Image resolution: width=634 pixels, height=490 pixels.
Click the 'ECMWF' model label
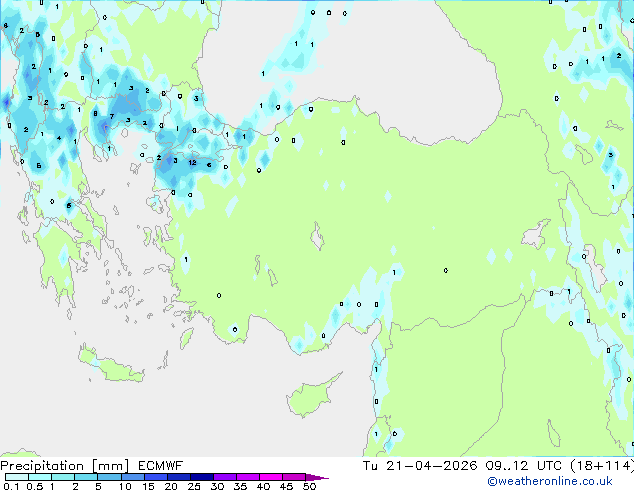point(160,466)
